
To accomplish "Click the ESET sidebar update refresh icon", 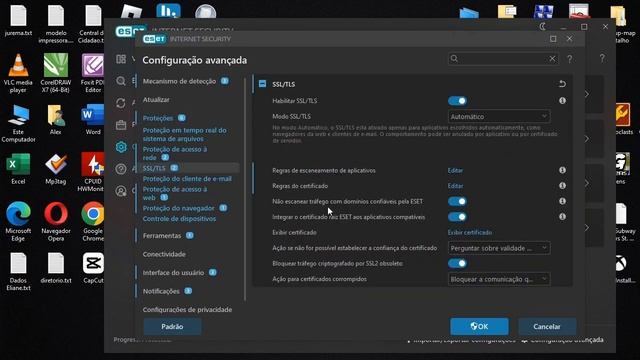I will point(121,103).
